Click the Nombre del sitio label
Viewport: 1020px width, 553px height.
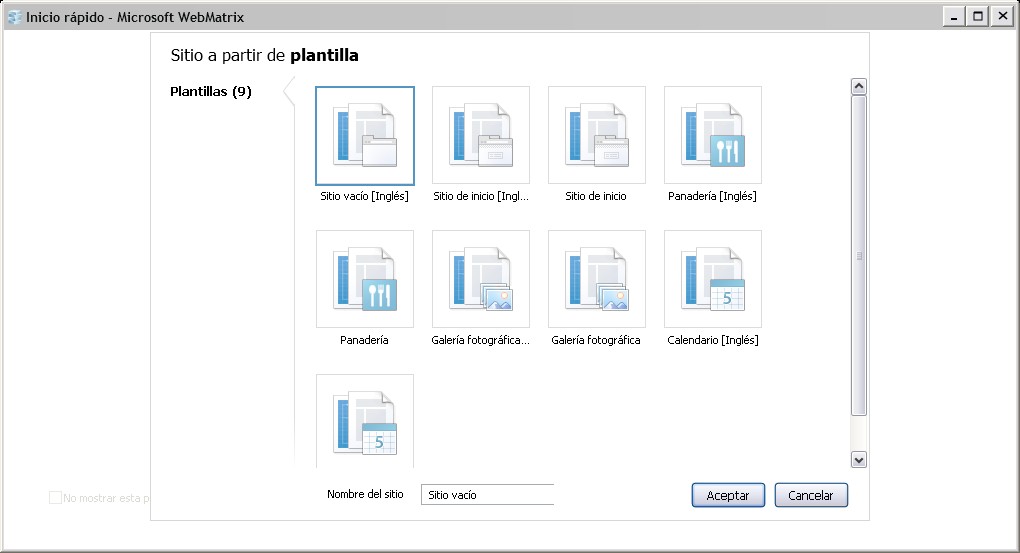pyautogui.click(x=365, y=494)
